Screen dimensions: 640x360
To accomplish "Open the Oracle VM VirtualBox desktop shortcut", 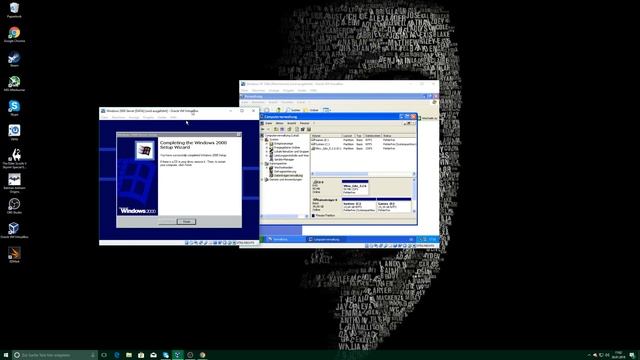I will pyautogui.click(x=14, y=231).
